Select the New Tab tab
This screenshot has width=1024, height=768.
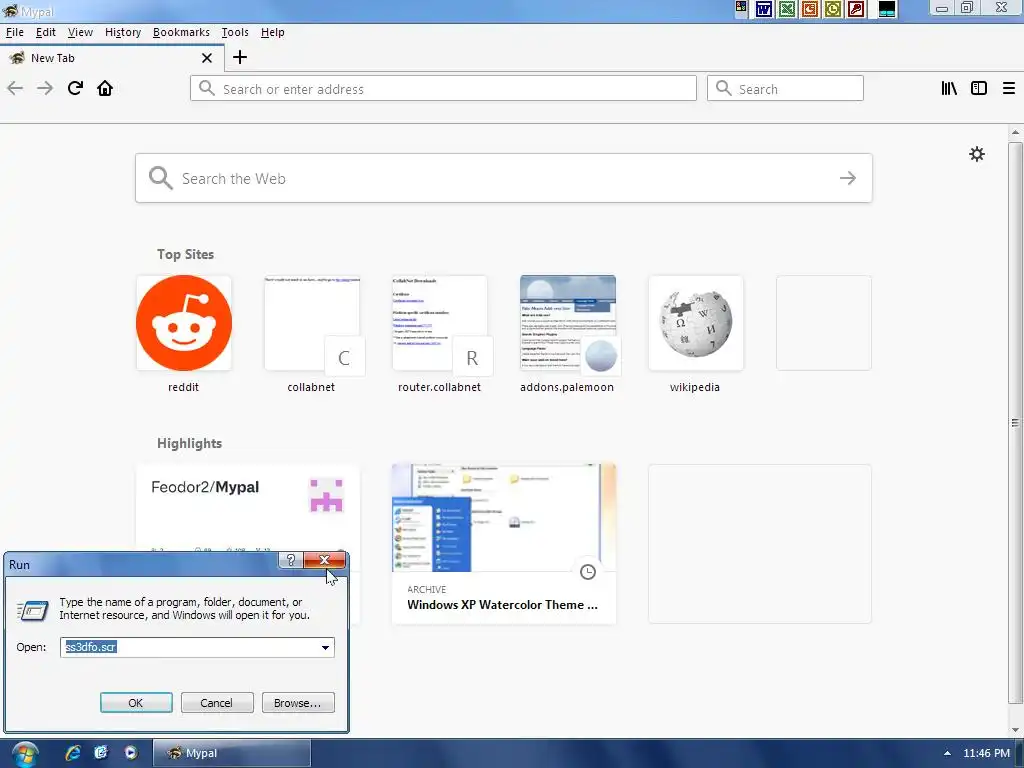point(111,58)
